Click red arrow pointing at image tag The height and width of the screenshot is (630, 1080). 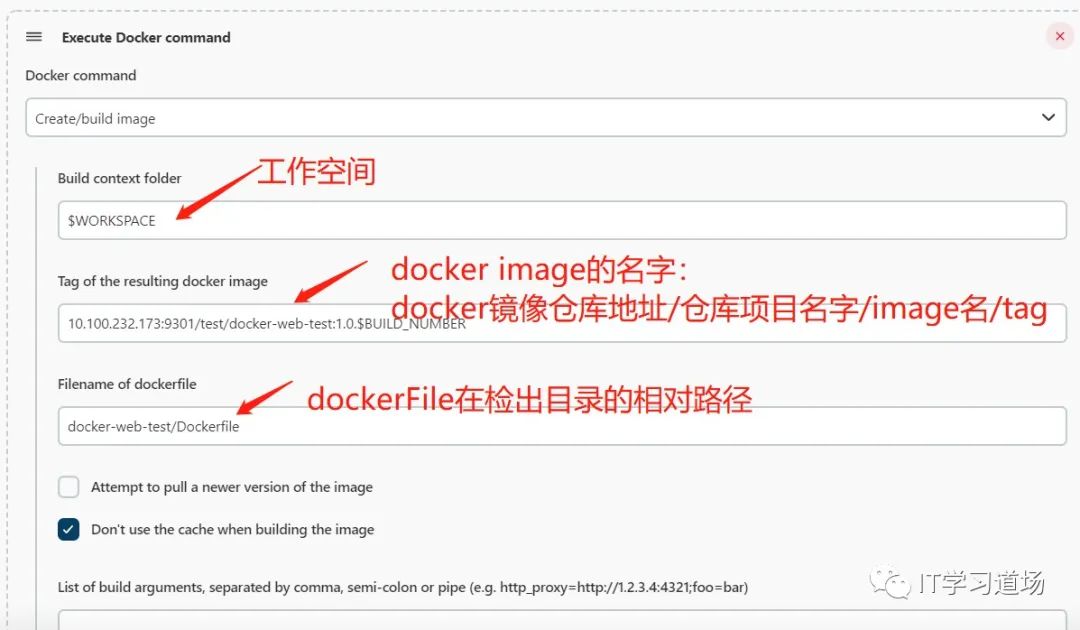tap(332, 281)
